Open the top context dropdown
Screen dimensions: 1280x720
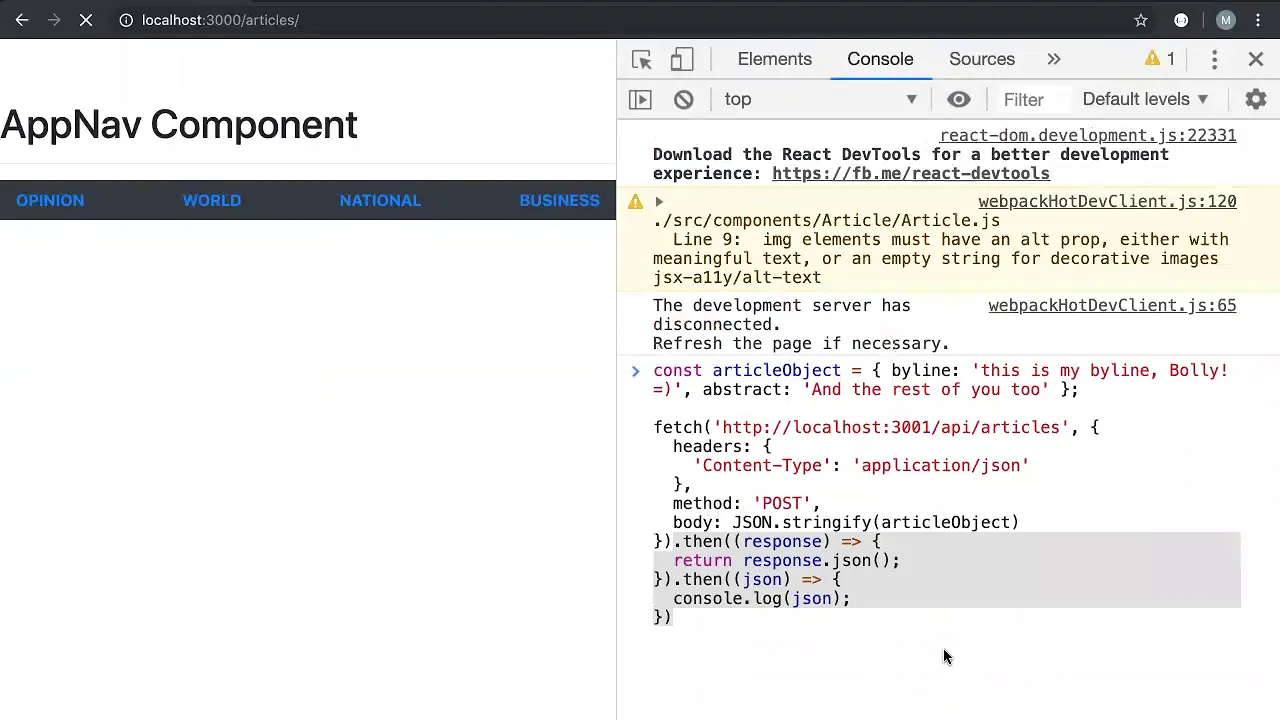[x=821, y=99]
